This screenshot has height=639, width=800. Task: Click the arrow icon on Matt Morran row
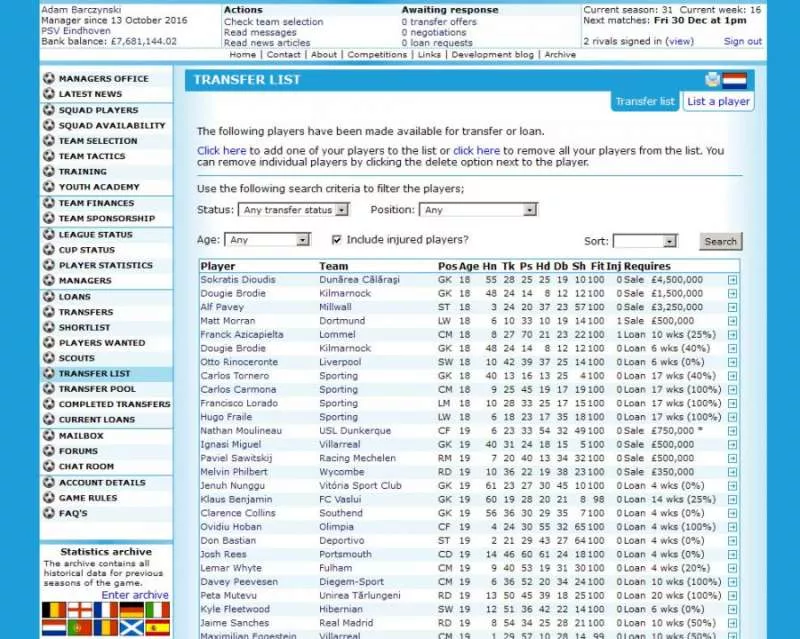(732, 321)
